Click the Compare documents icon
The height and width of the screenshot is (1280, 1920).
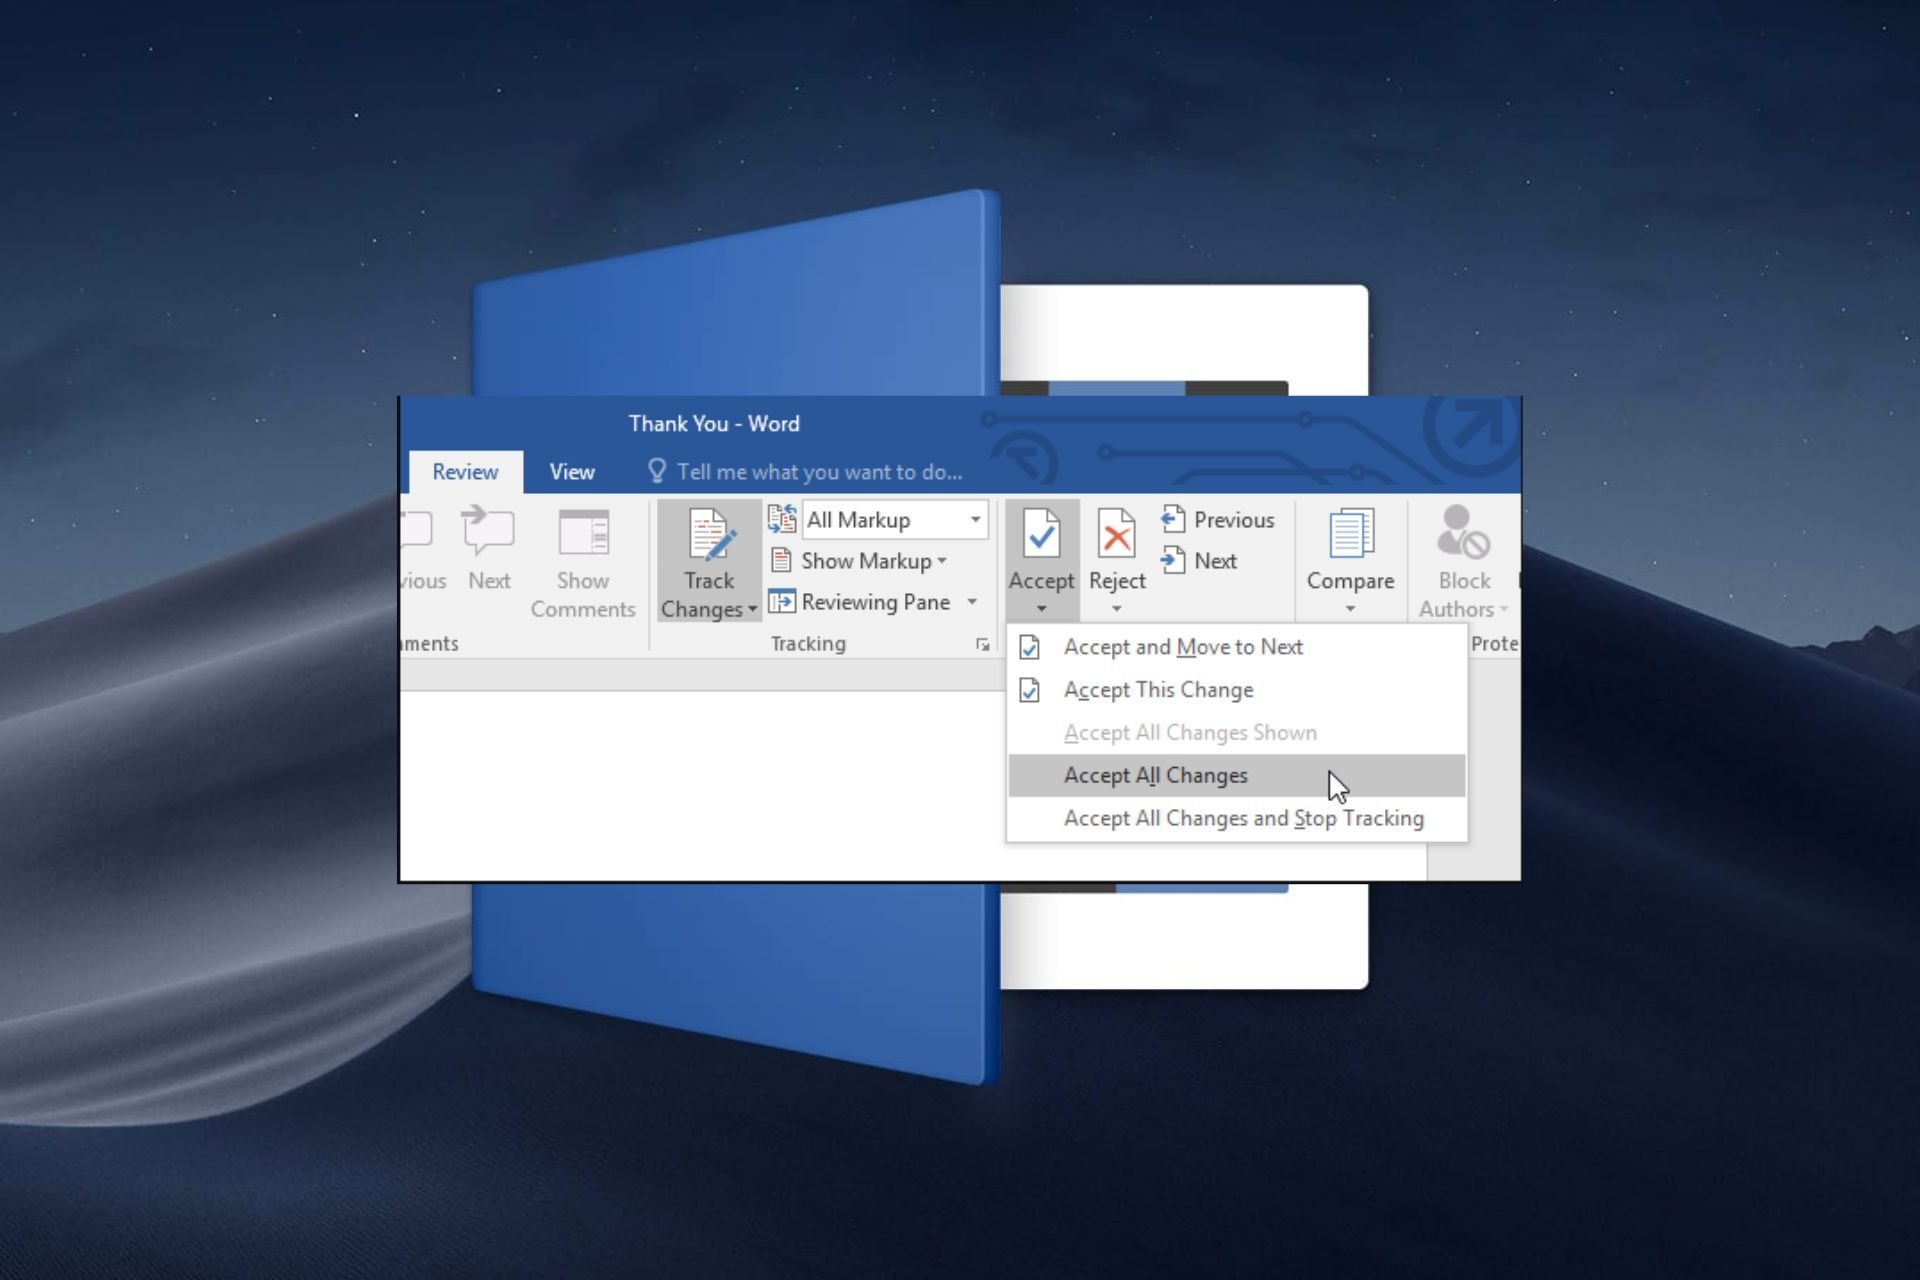[1350, 534]
